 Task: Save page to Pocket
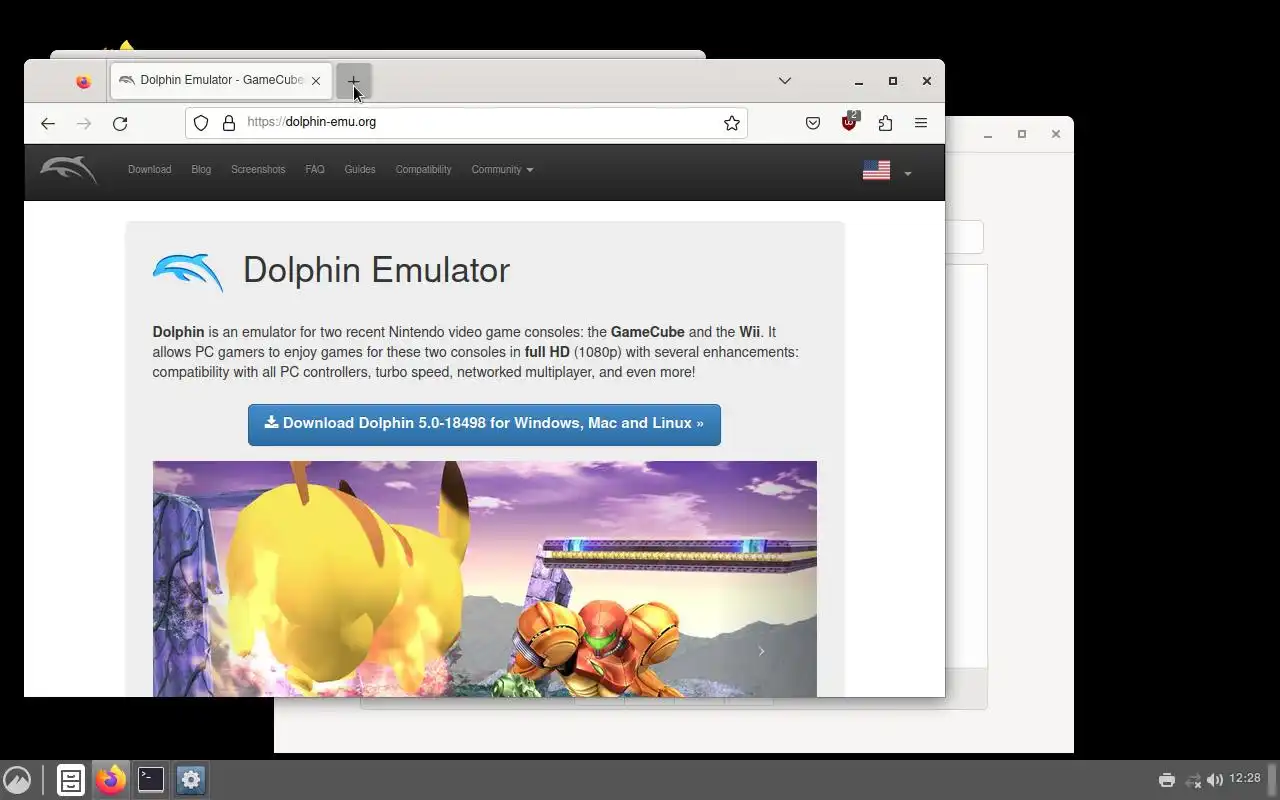(813, 123)
